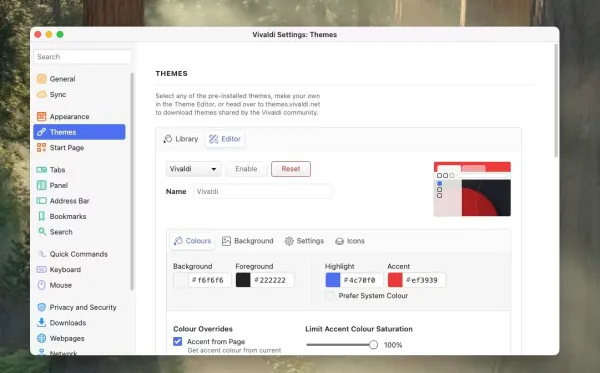
Task: Open Privacy and Security shield icon
Action: pos(41,307)
